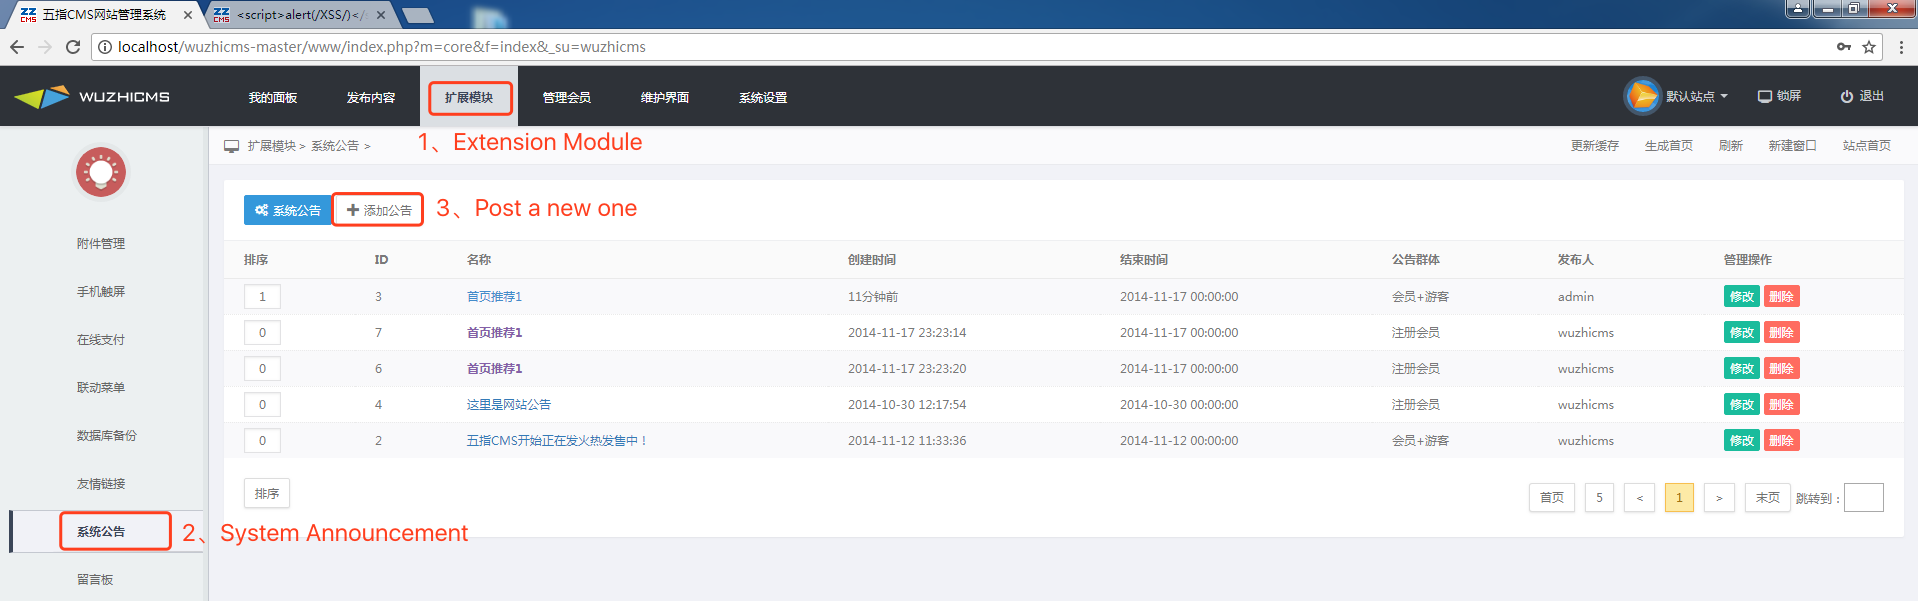Screen dimensions: 1918x601
Task: Click the default site orange logo icon
Action: (1641, 96)
